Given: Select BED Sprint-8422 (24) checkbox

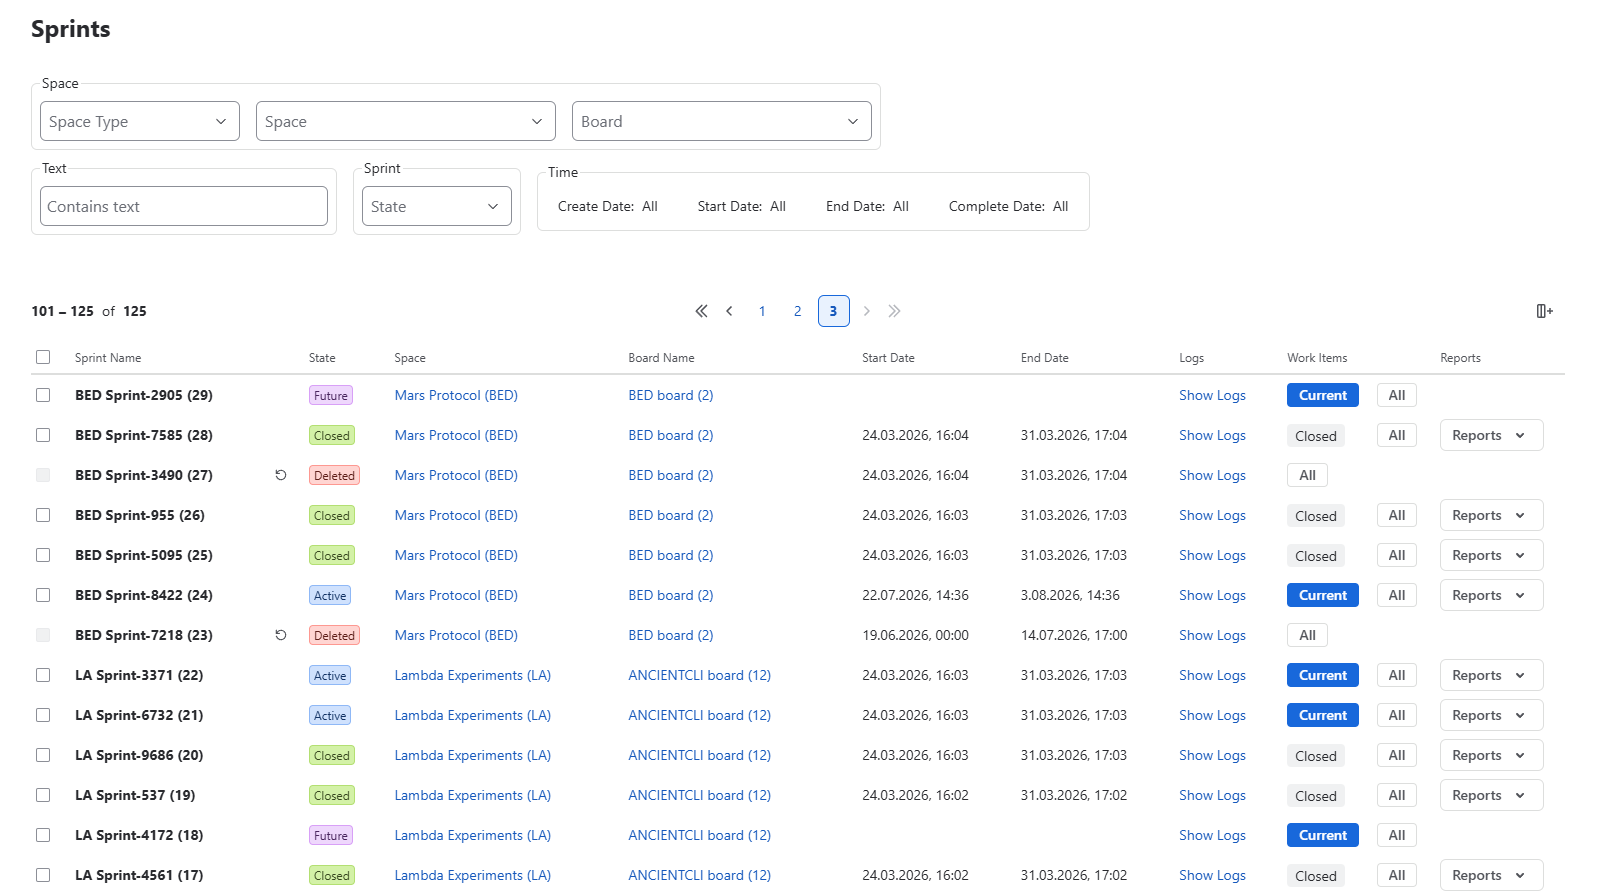Looking at the screenshot, I should pos(43,595).
